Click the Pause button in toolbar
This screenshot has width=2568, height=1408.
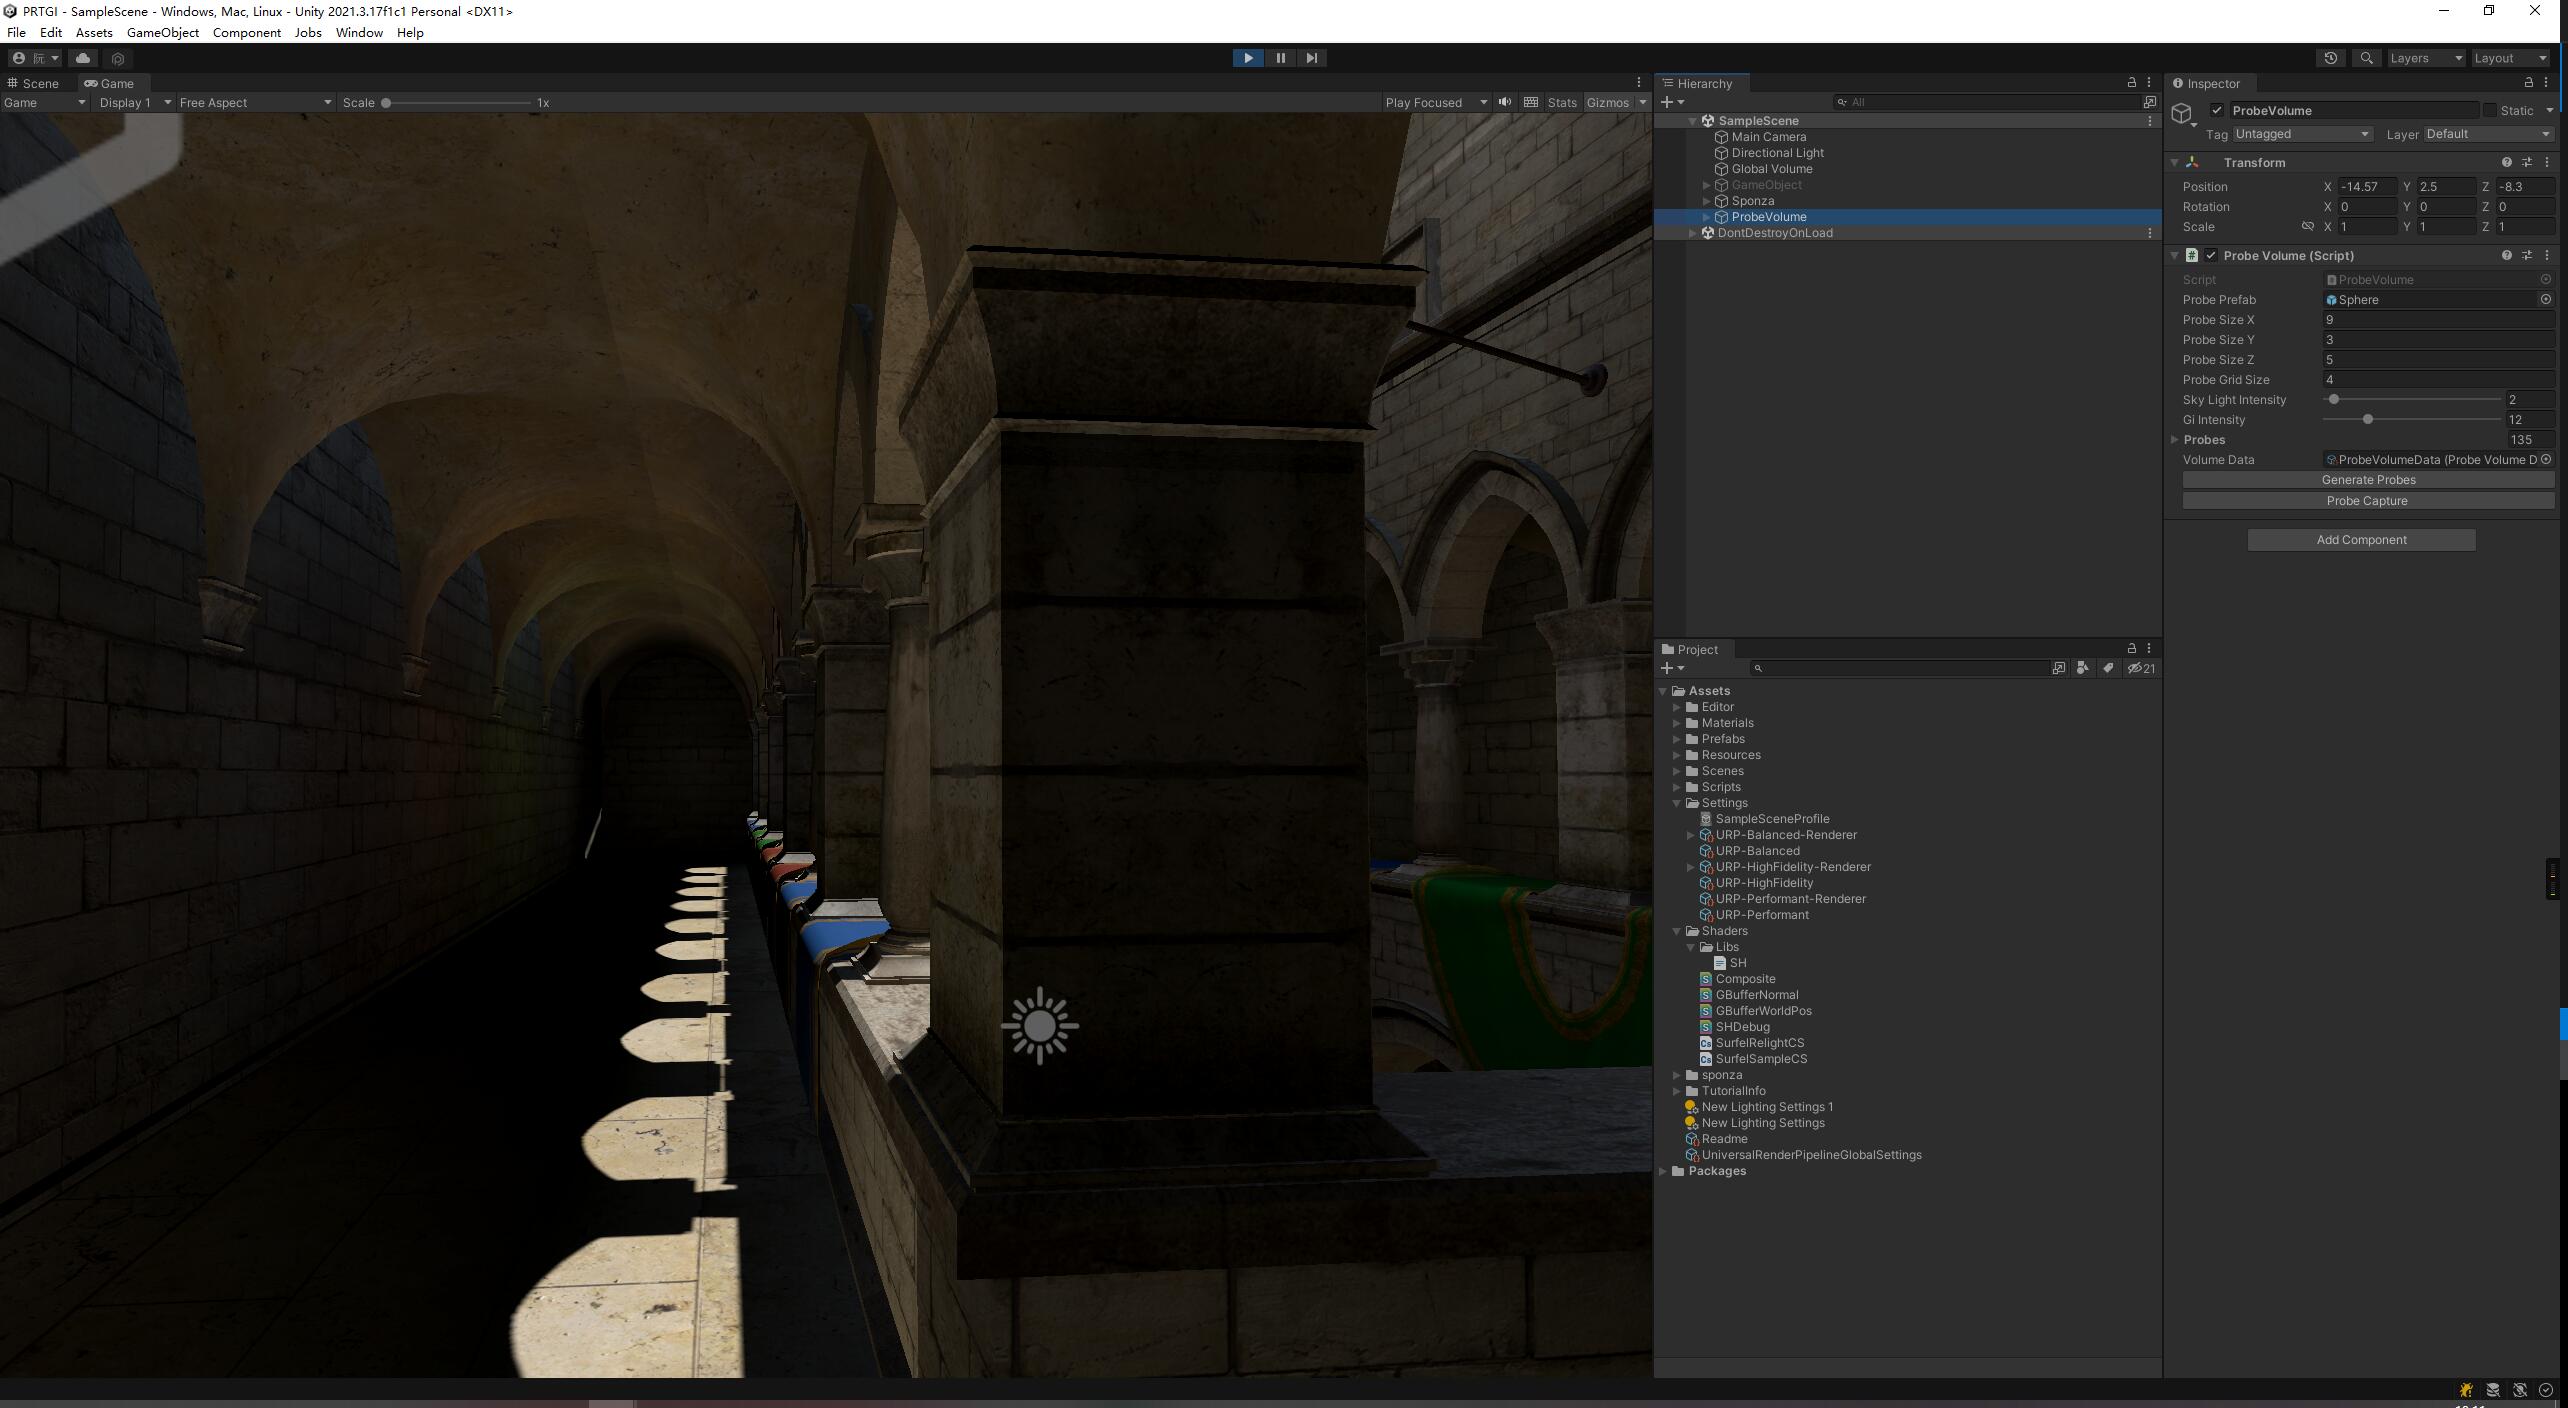[1280, 58]
